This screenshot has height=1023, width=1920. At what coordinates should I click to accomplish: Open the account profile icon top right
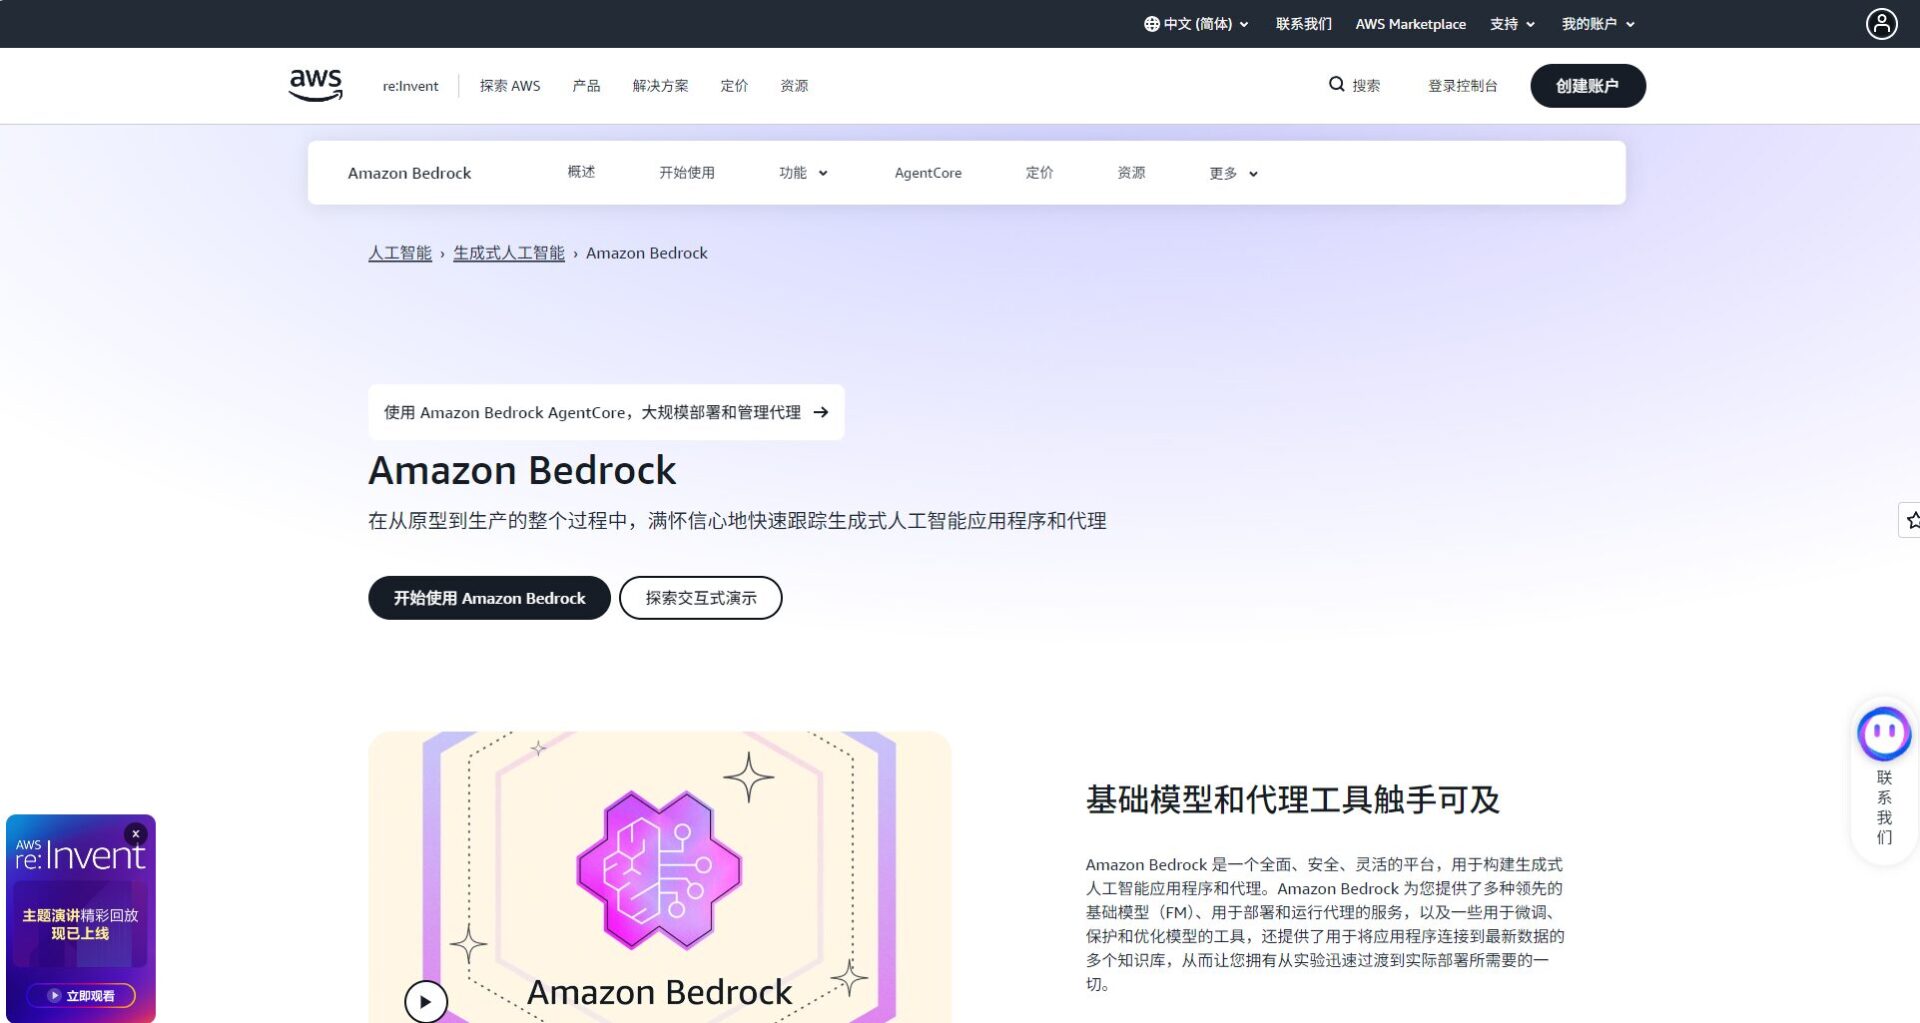point(1883,23)
